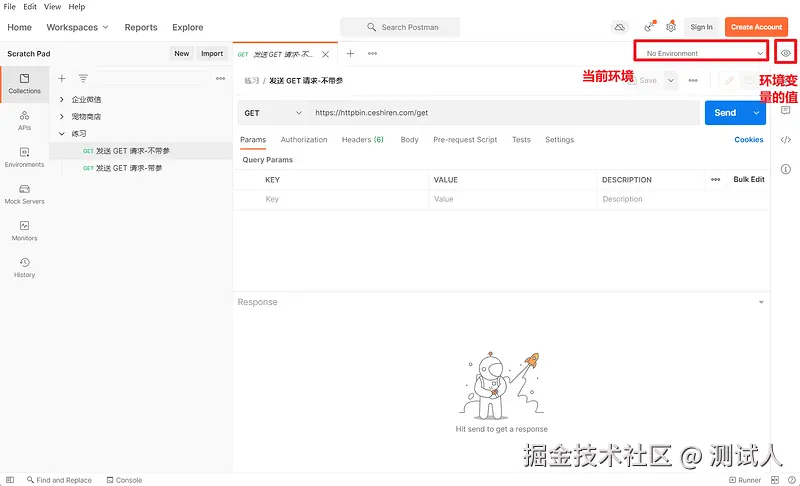Open the info icon in right sidebar
The height and width of the screenshot is (486, 800).
click(x=786, y=169)
